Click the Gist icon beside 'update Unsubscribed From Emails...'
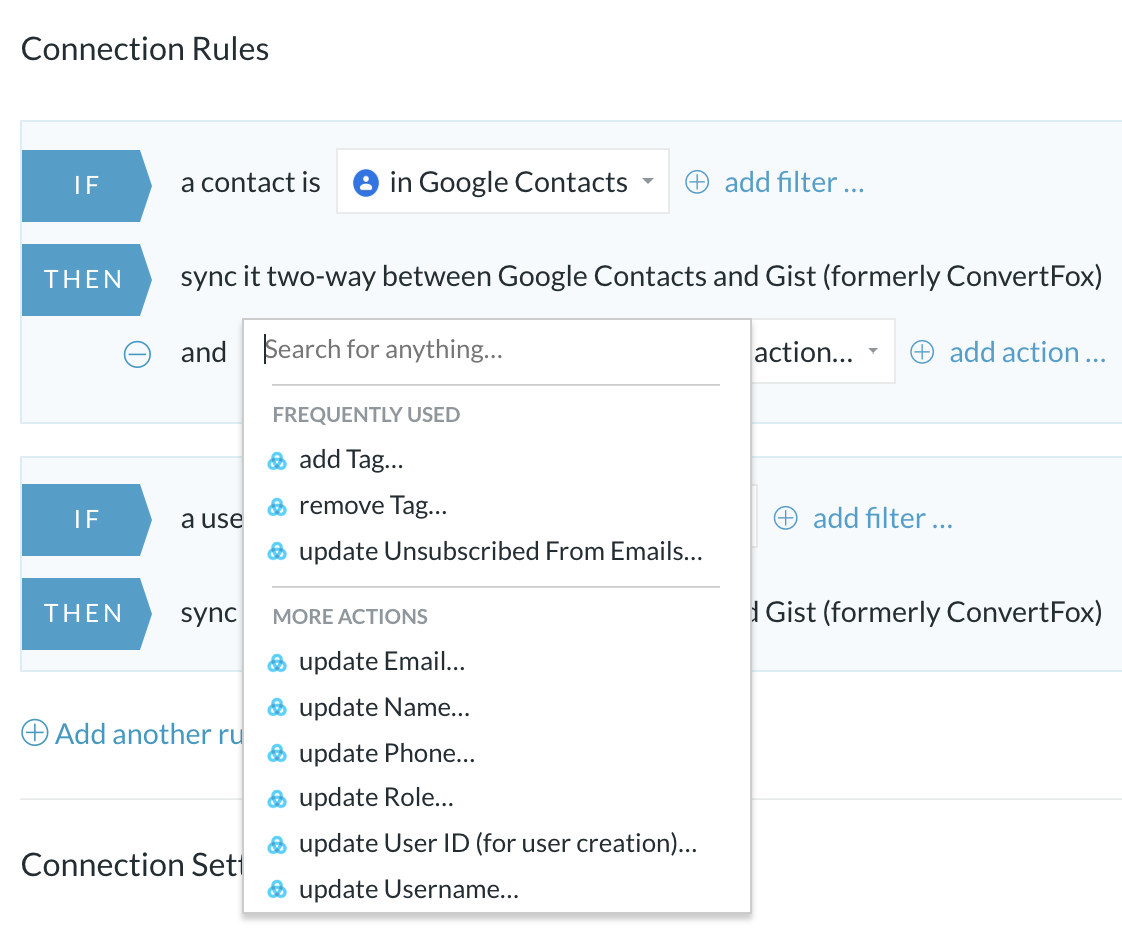 [x=277, y=552]
